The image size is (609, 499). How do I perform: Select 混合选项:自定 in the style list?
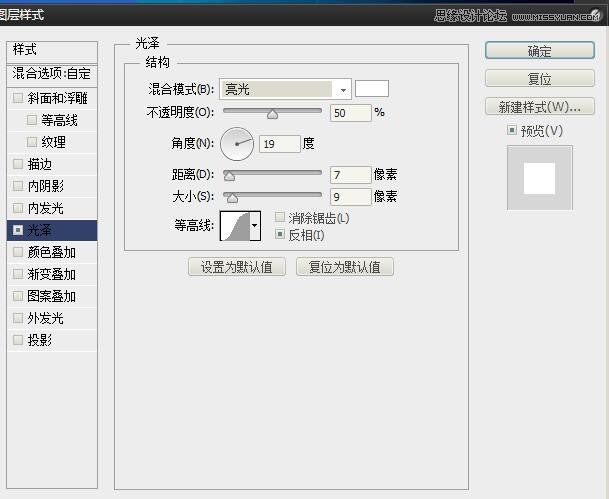[51, 74]
